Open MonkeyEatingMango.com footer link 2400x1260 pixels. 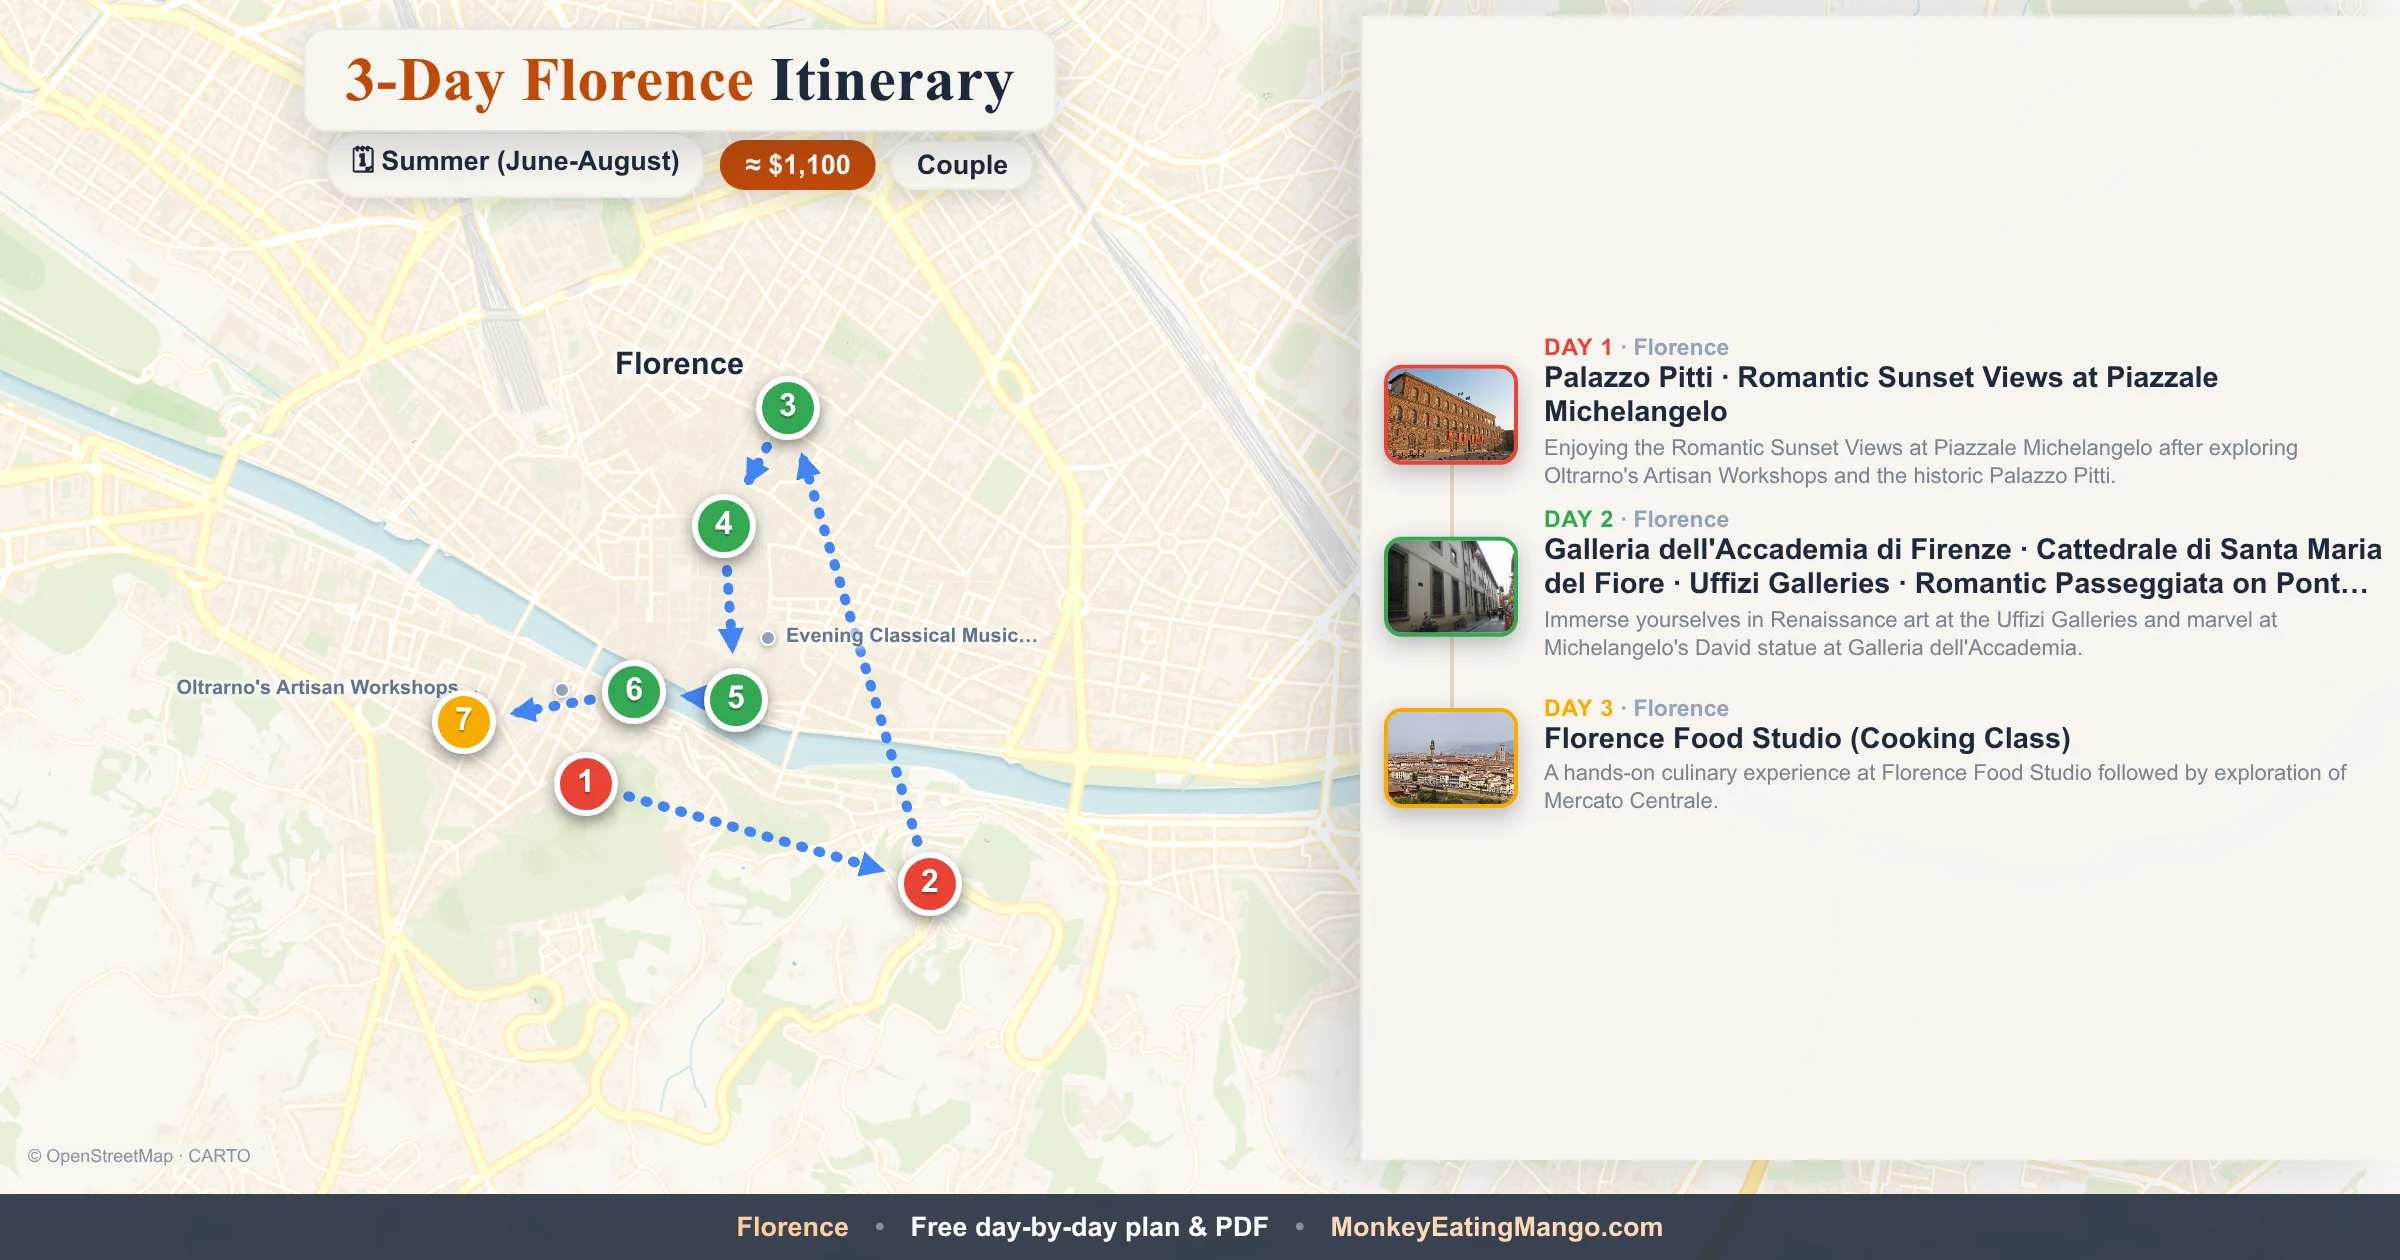click(1496, 1227)
